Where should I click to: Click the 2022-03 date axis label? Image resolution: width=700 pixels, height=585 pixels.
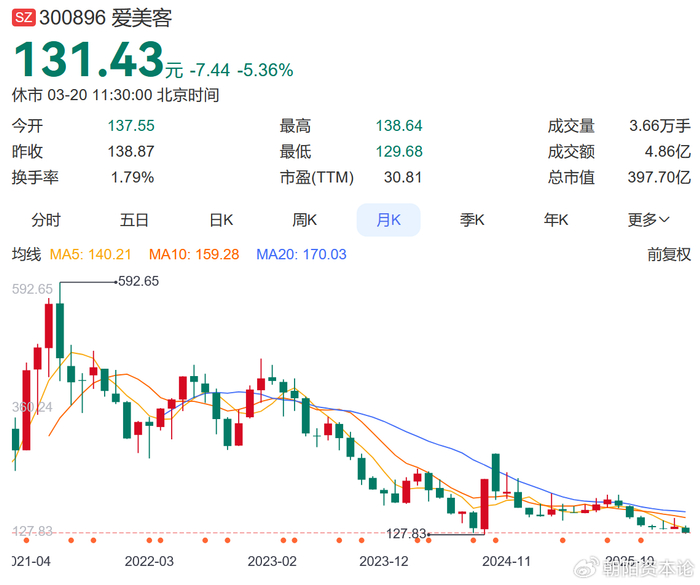149,561
